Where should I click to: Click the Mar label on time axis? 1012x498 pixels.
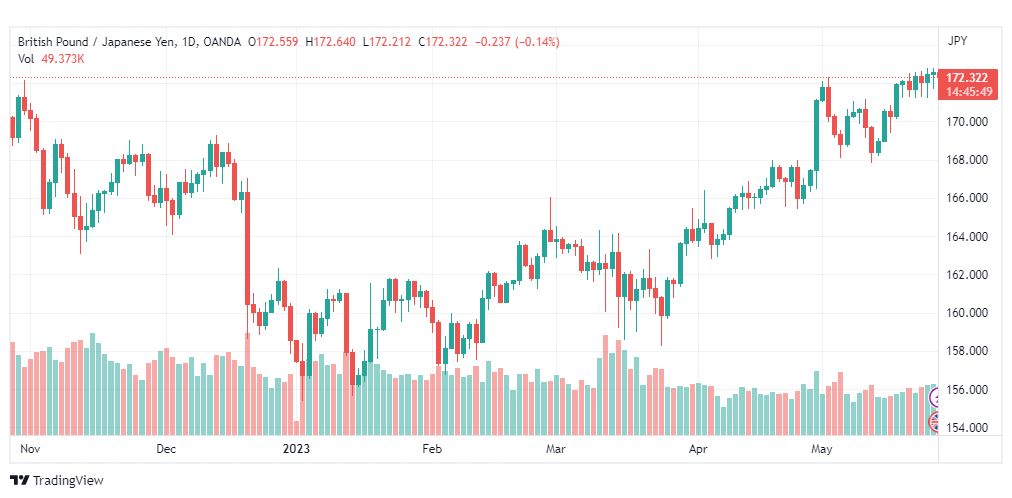[555, 449]
